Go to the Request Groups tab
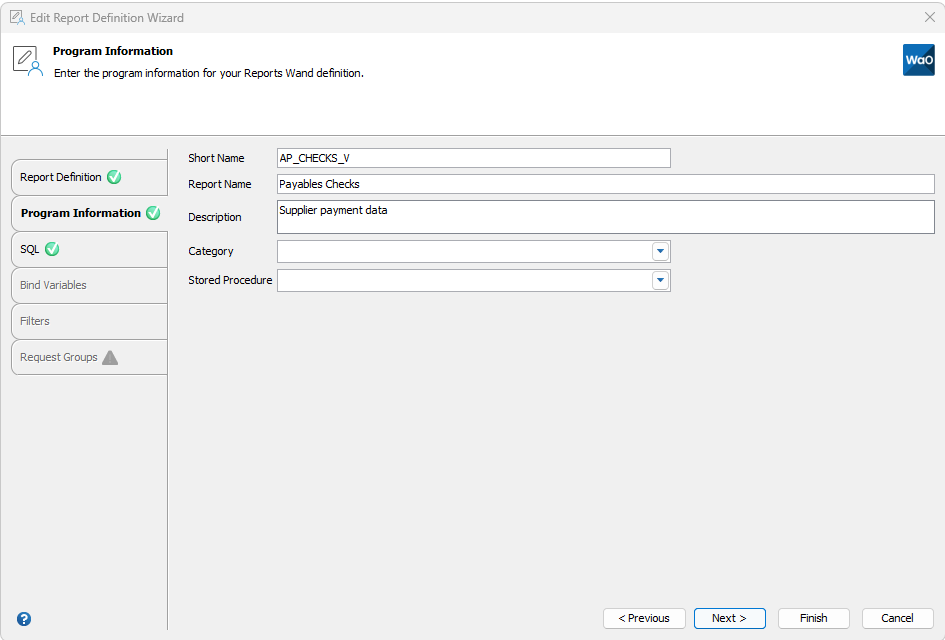945x640 pixels. point(59,357)
